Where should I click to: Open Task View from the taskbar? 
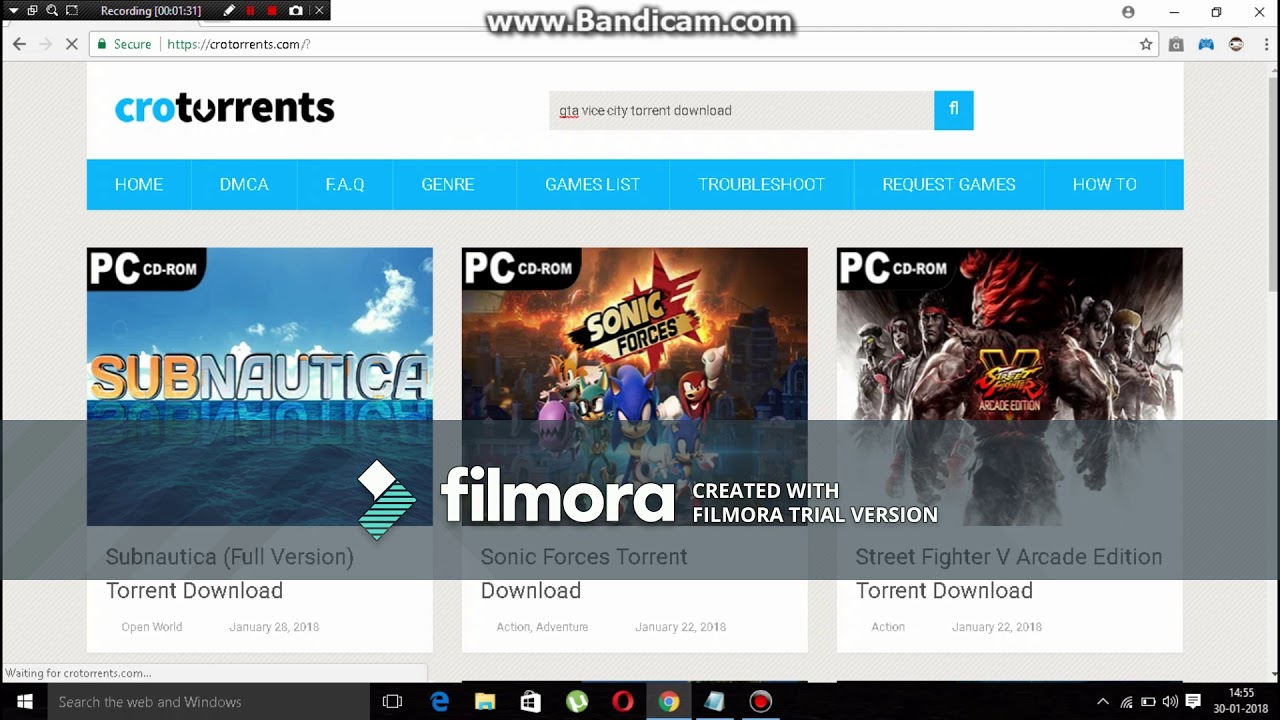392,702
